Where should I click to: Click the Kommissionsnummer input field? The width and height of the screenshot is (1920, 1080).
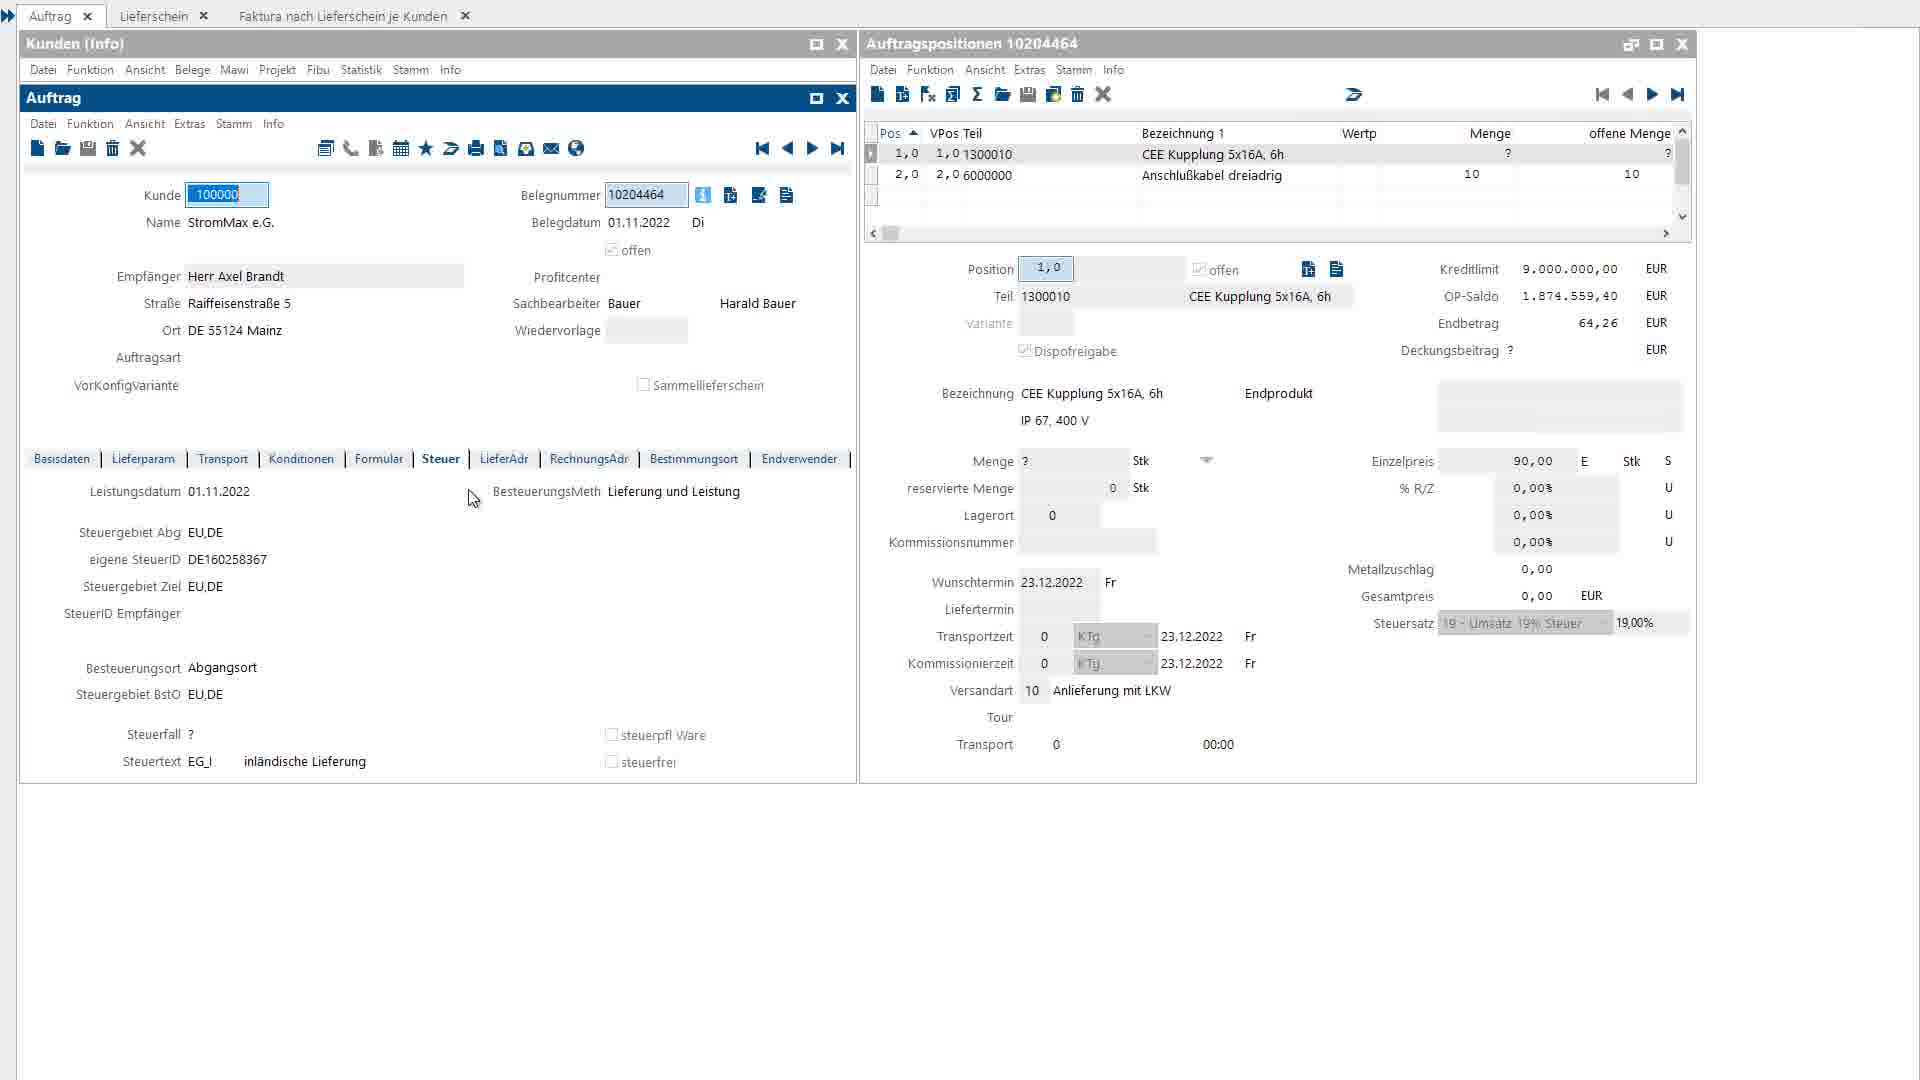(x=1088, y=542)
